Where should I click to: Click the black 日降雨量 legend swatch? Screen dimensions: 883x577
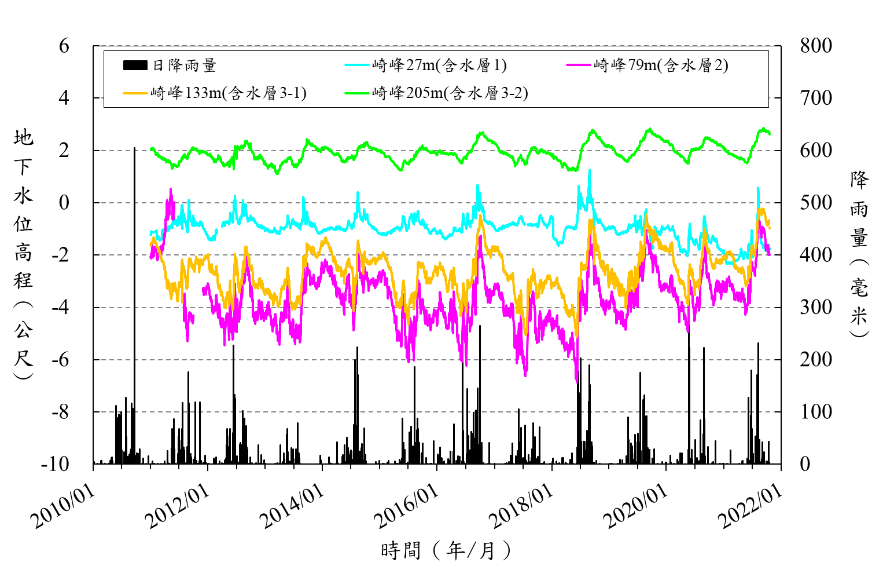(135, 66)
